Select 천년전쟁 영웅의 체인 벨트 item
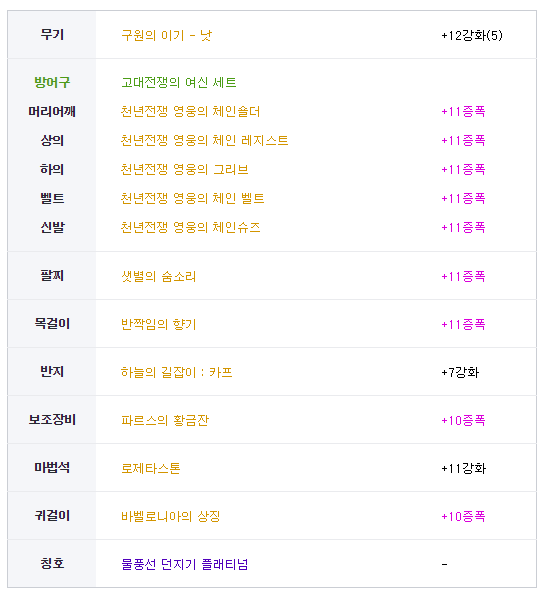Image resolution: width=542 pixels, height=598 pixels. (192, 198)
